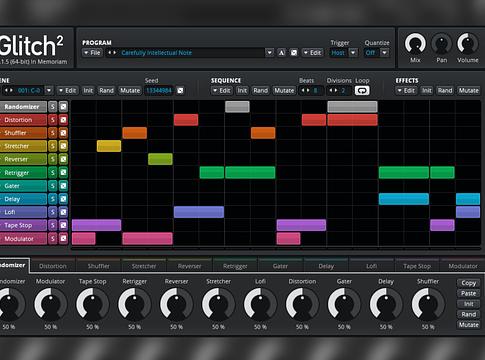
Task: Toggle the sequence Loop button
Action: pyautogui.click(x=362, y=90)
